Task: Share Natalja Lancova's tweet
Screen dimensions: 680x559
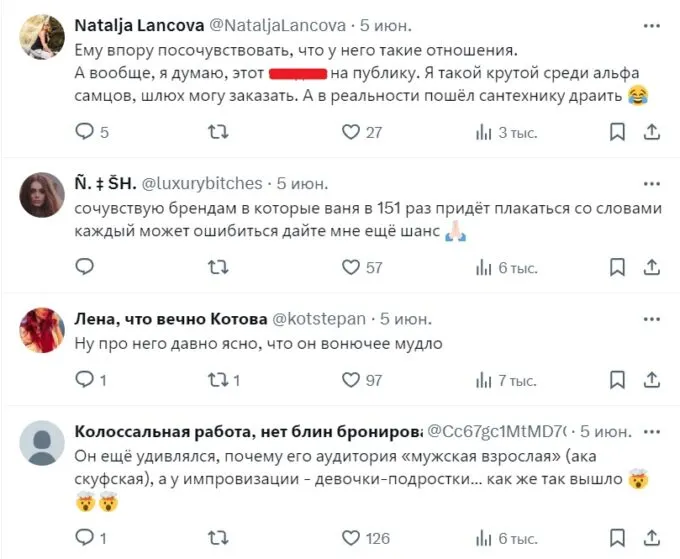Action: coord(651,132)
